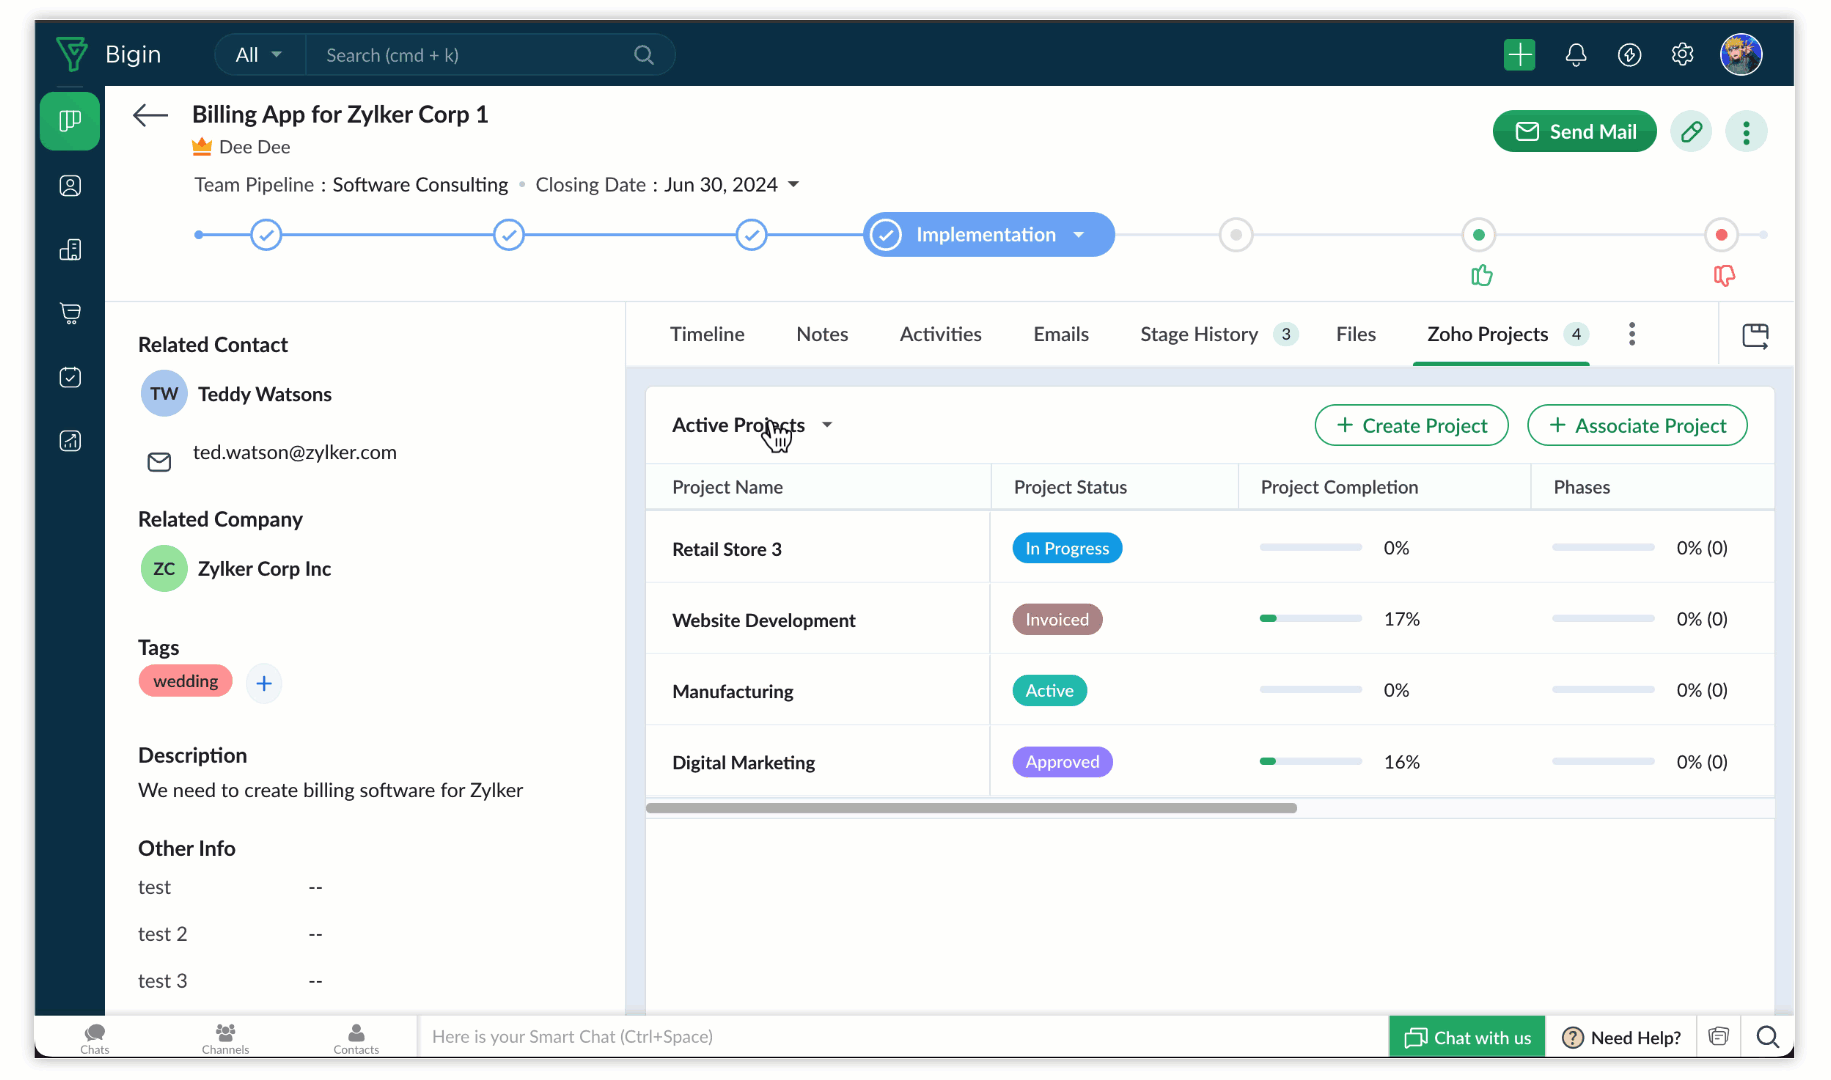Click the lightning bolt icon in header

[x=1629, y=54]
